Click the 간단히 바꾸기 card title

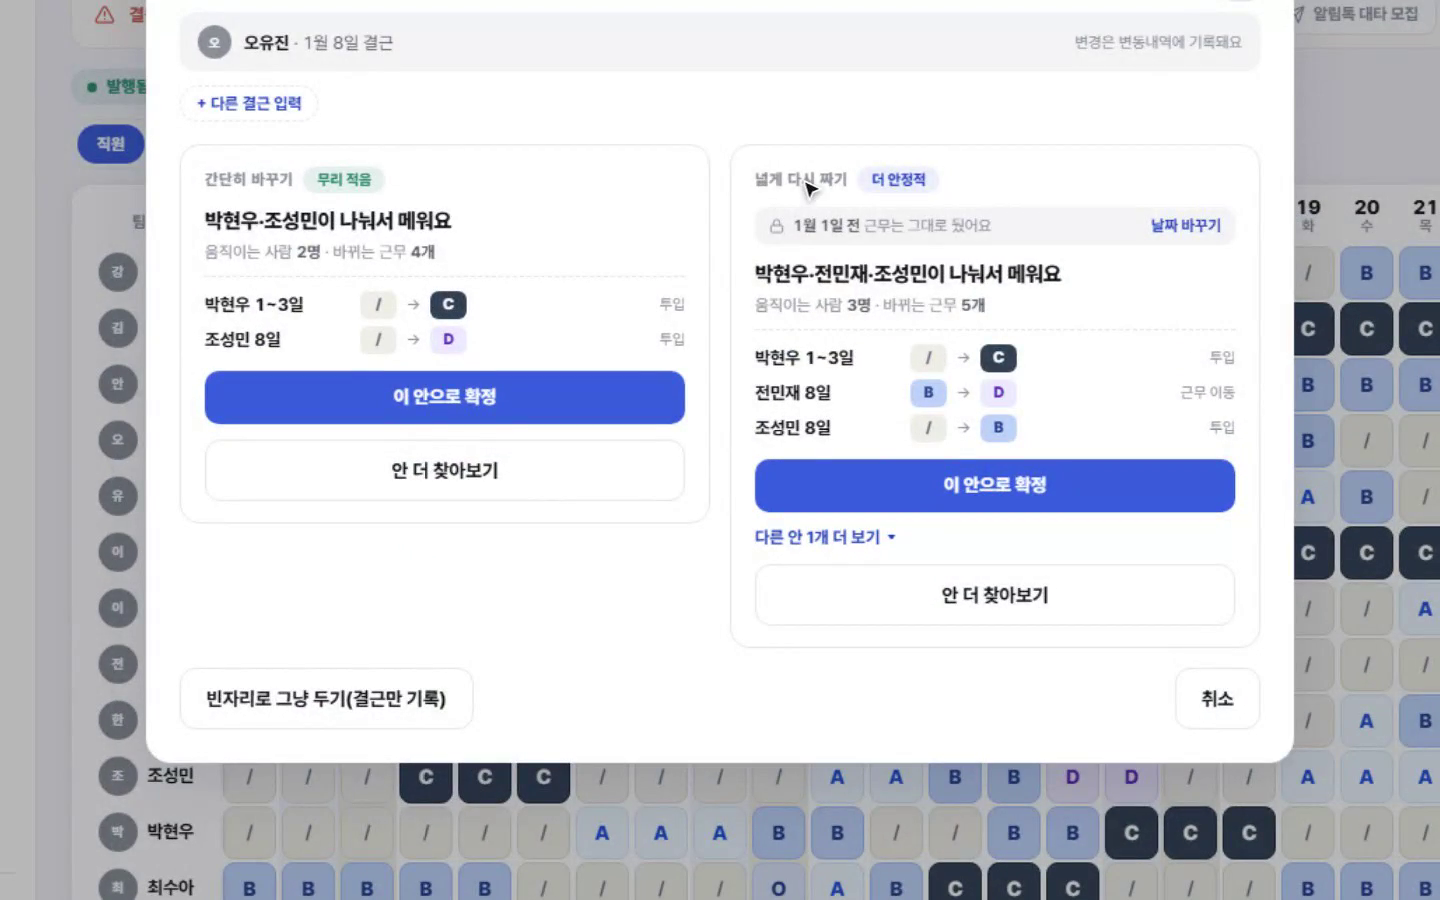[248, 179]
